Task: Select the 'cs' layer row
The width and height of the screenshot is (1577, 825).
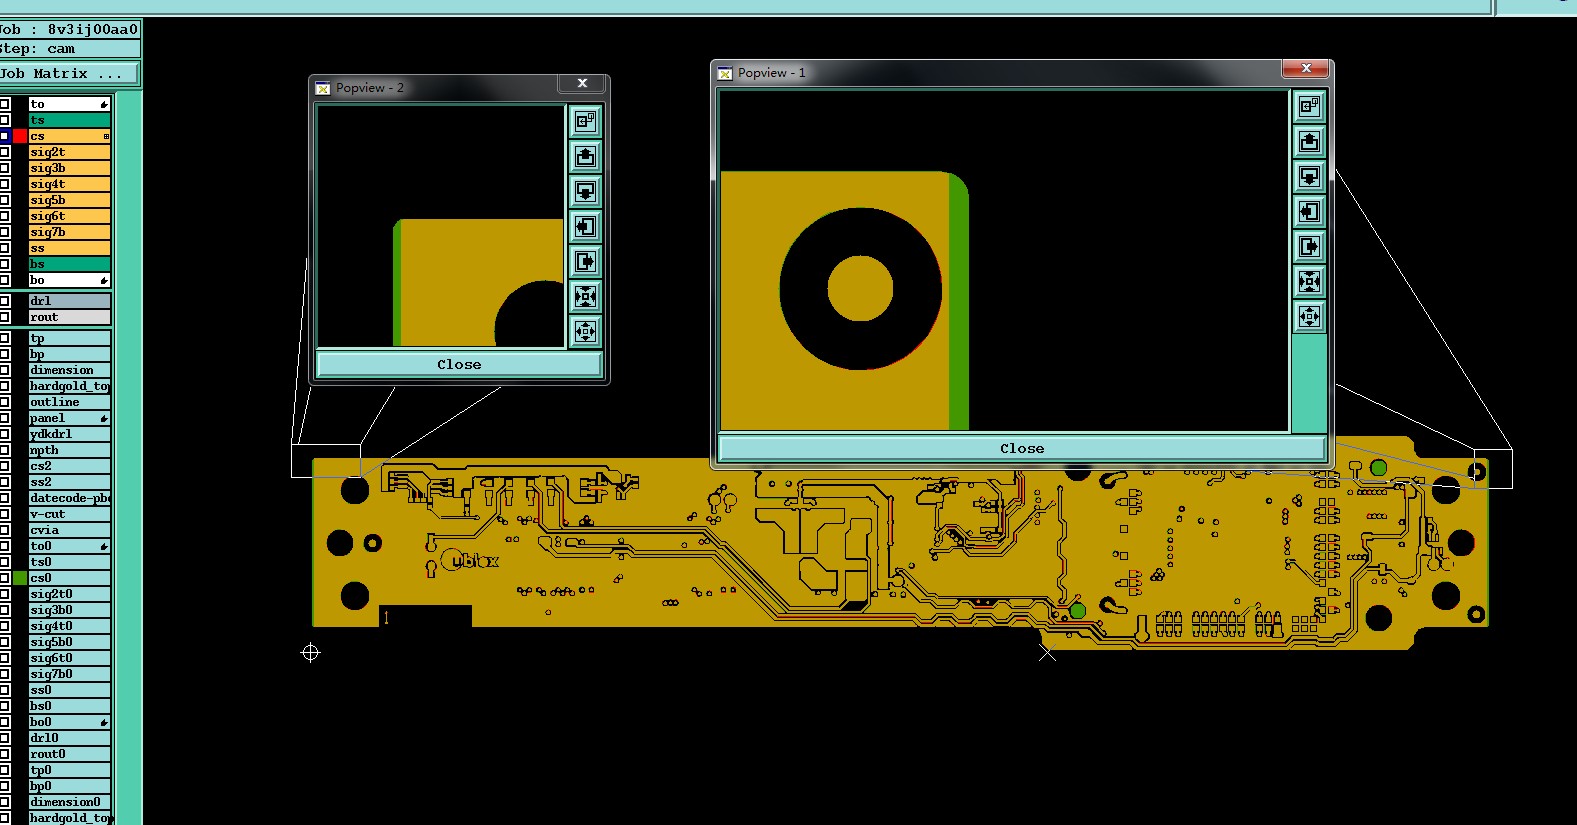Action: click(69, 136)
